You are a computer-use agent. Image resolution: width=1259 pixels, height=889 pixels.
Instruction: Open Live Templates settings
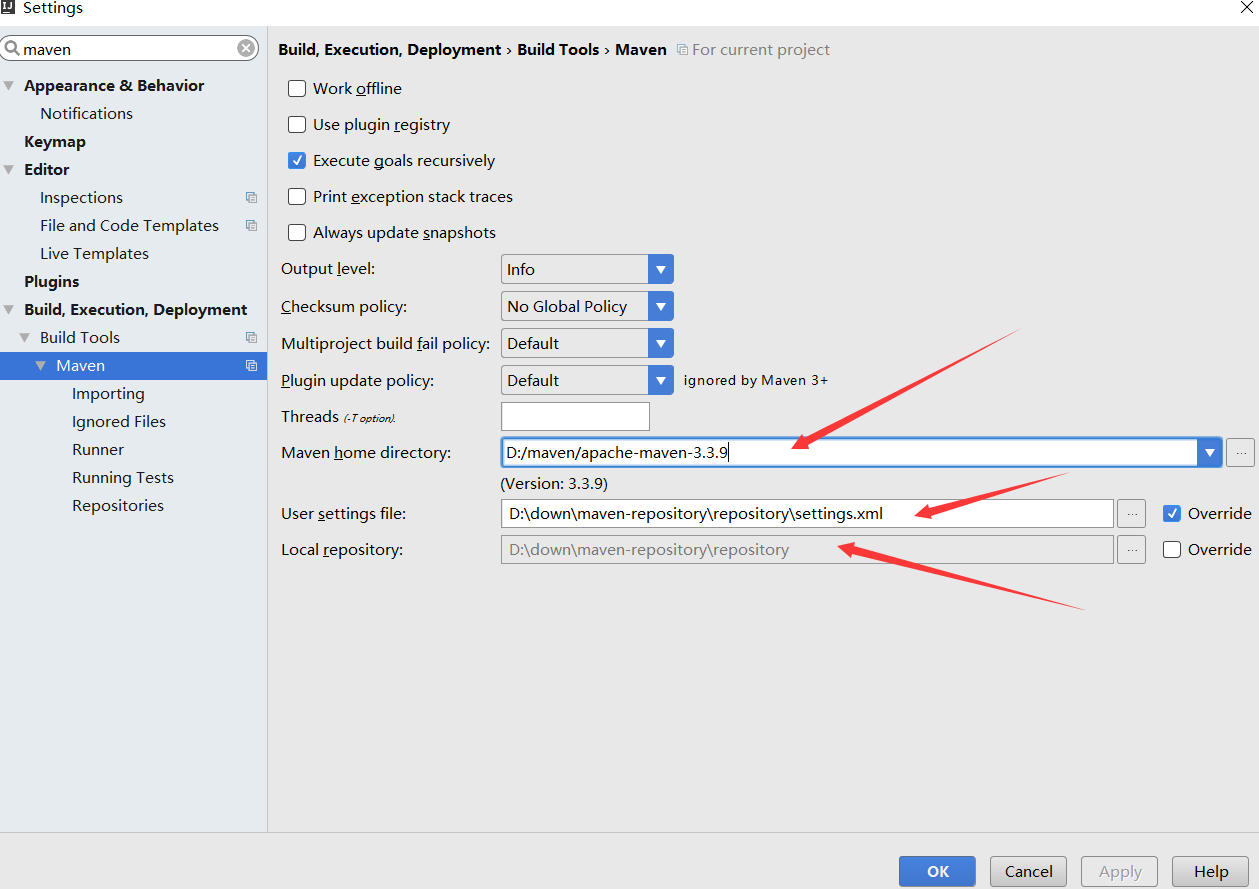pyautogui.click(x=94, y=254)
